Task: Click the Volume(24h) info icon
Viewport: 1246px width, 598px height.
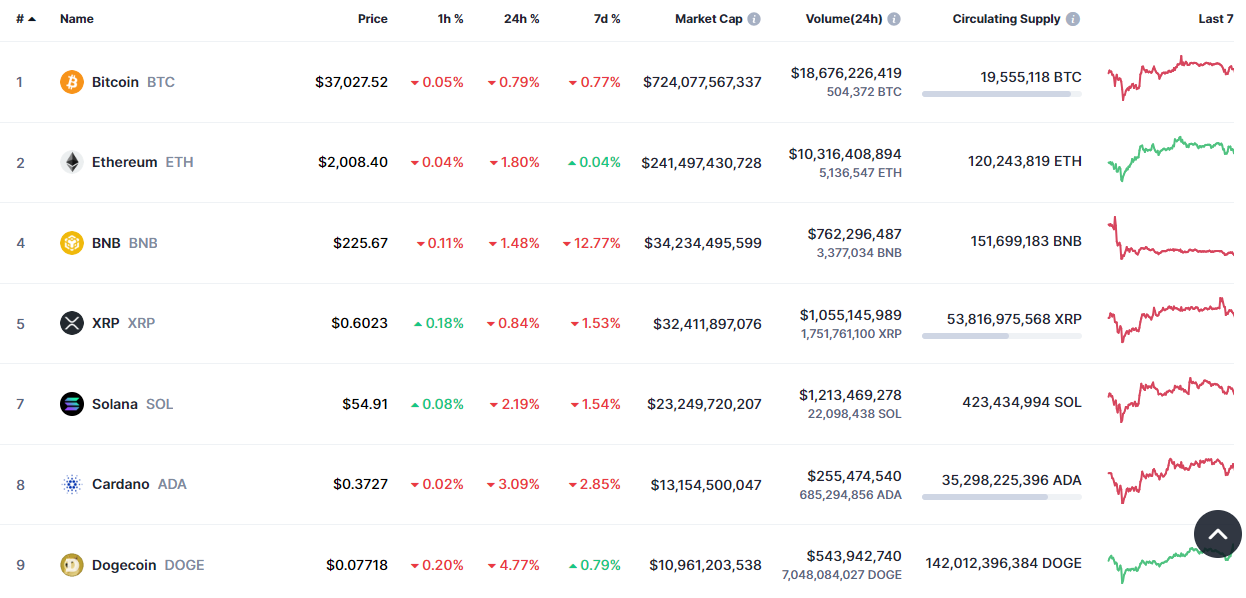Action: point(894,19)
